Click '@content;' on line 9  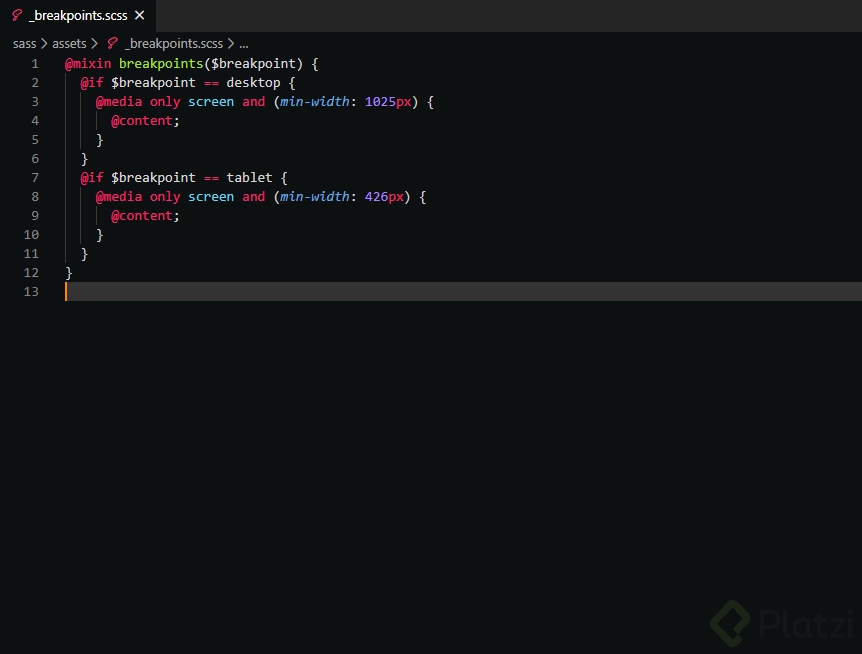[145, 215]
